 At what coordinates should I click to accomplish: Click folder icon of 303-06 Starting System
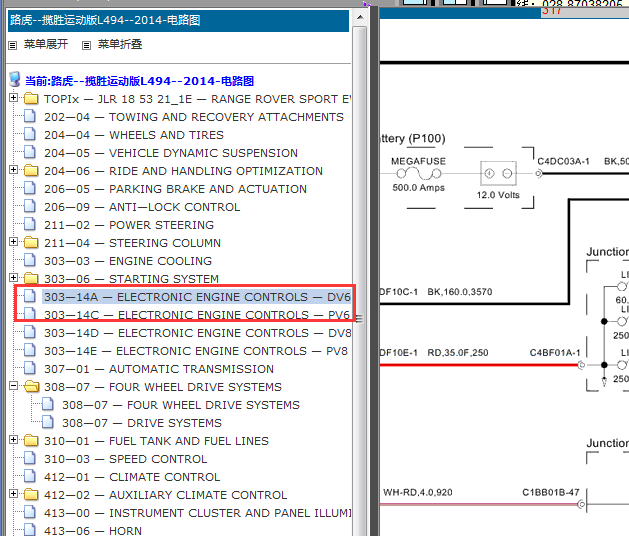[x=31, y=278]
